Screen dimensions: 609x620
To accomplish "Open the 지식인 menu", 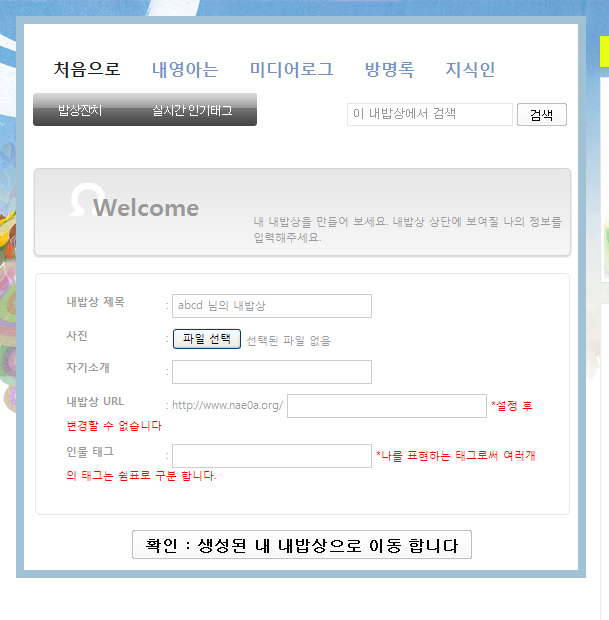I will coord(470,69).
